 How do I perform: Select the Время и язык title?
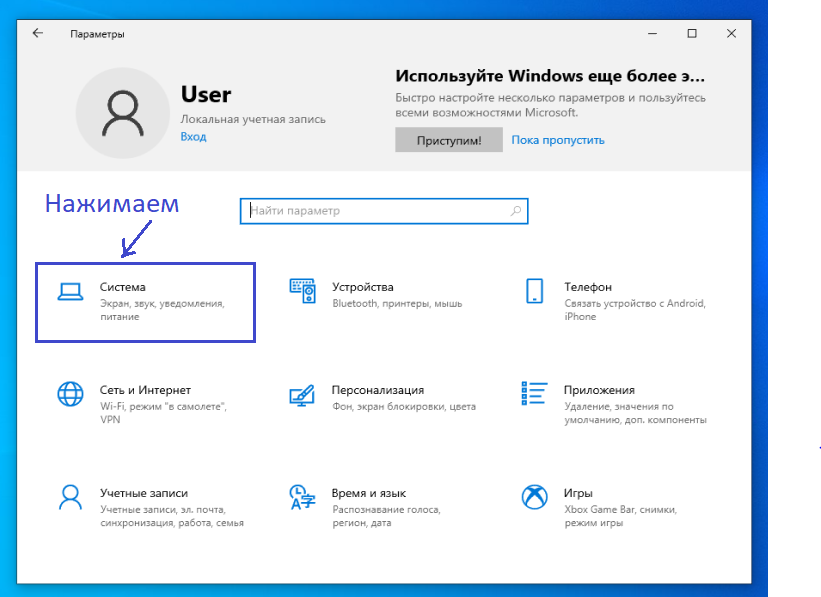point(369,493)
